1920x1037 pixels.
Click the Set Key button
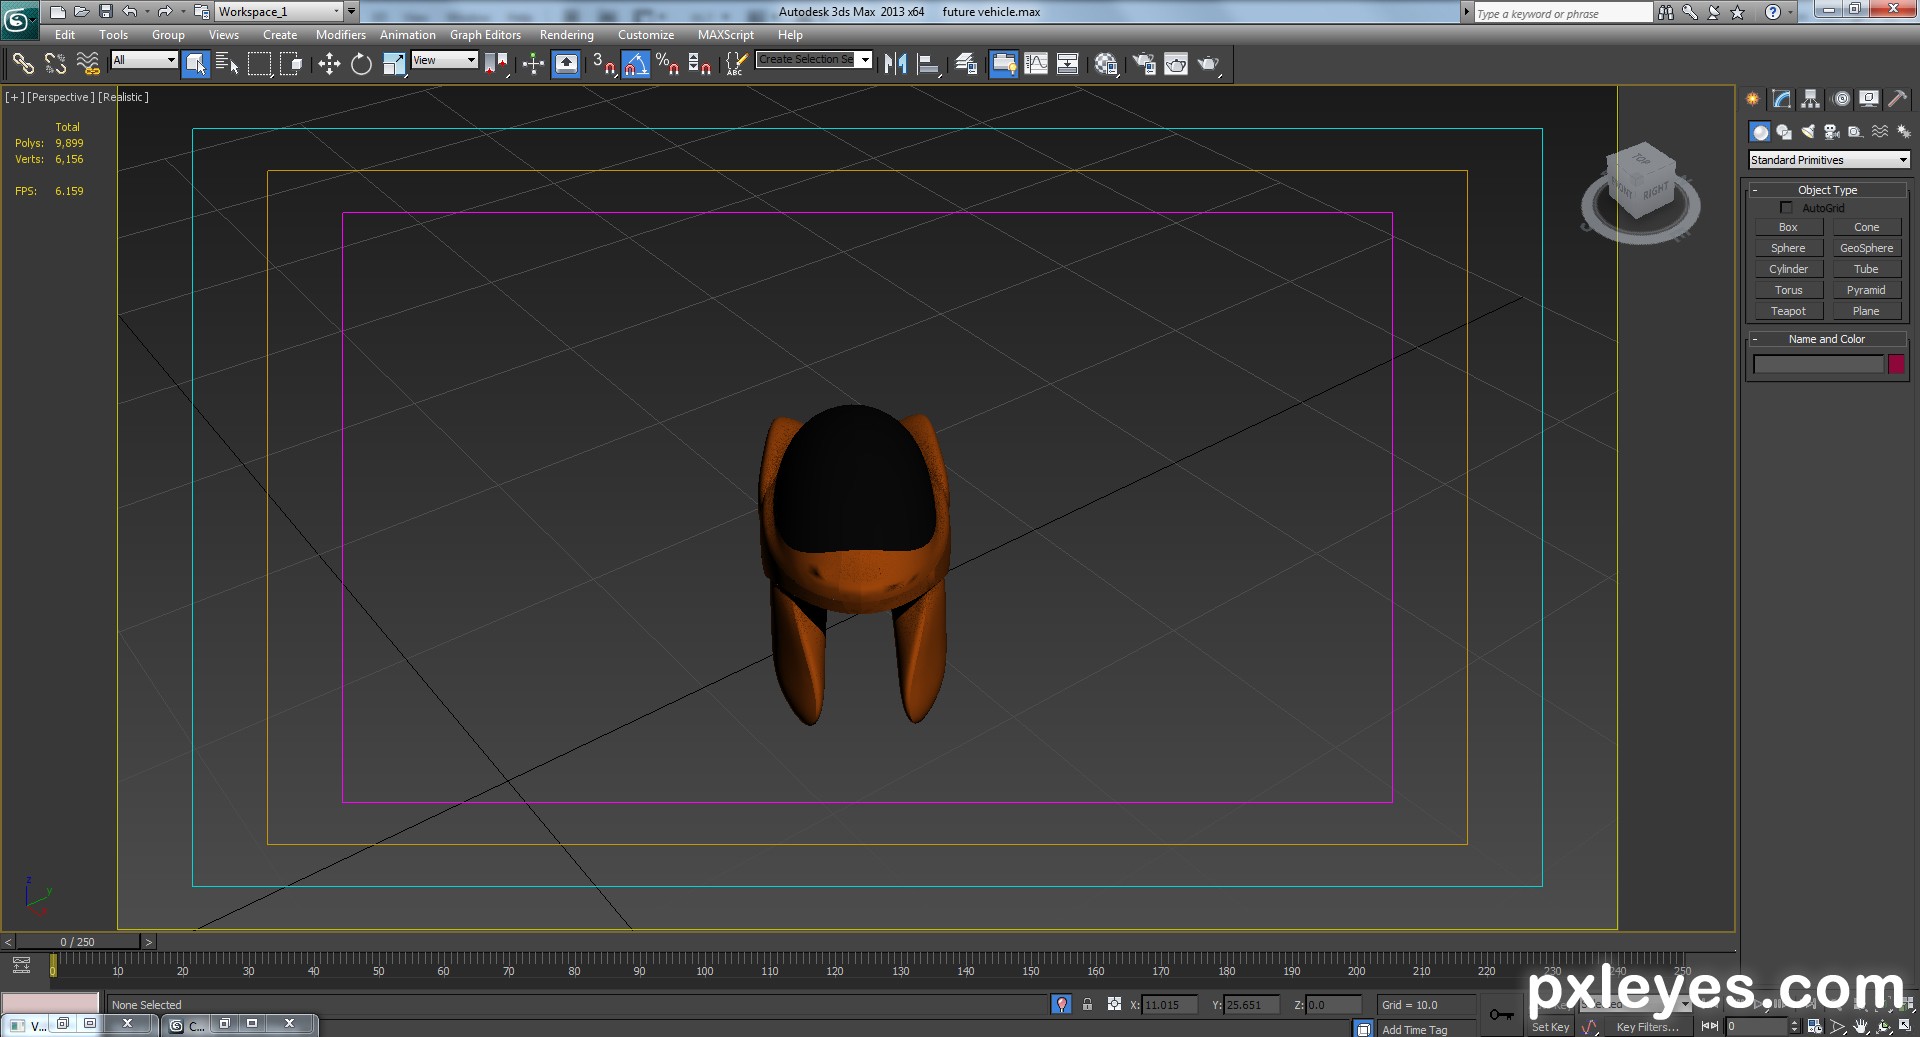[x=1550, y=1027]
